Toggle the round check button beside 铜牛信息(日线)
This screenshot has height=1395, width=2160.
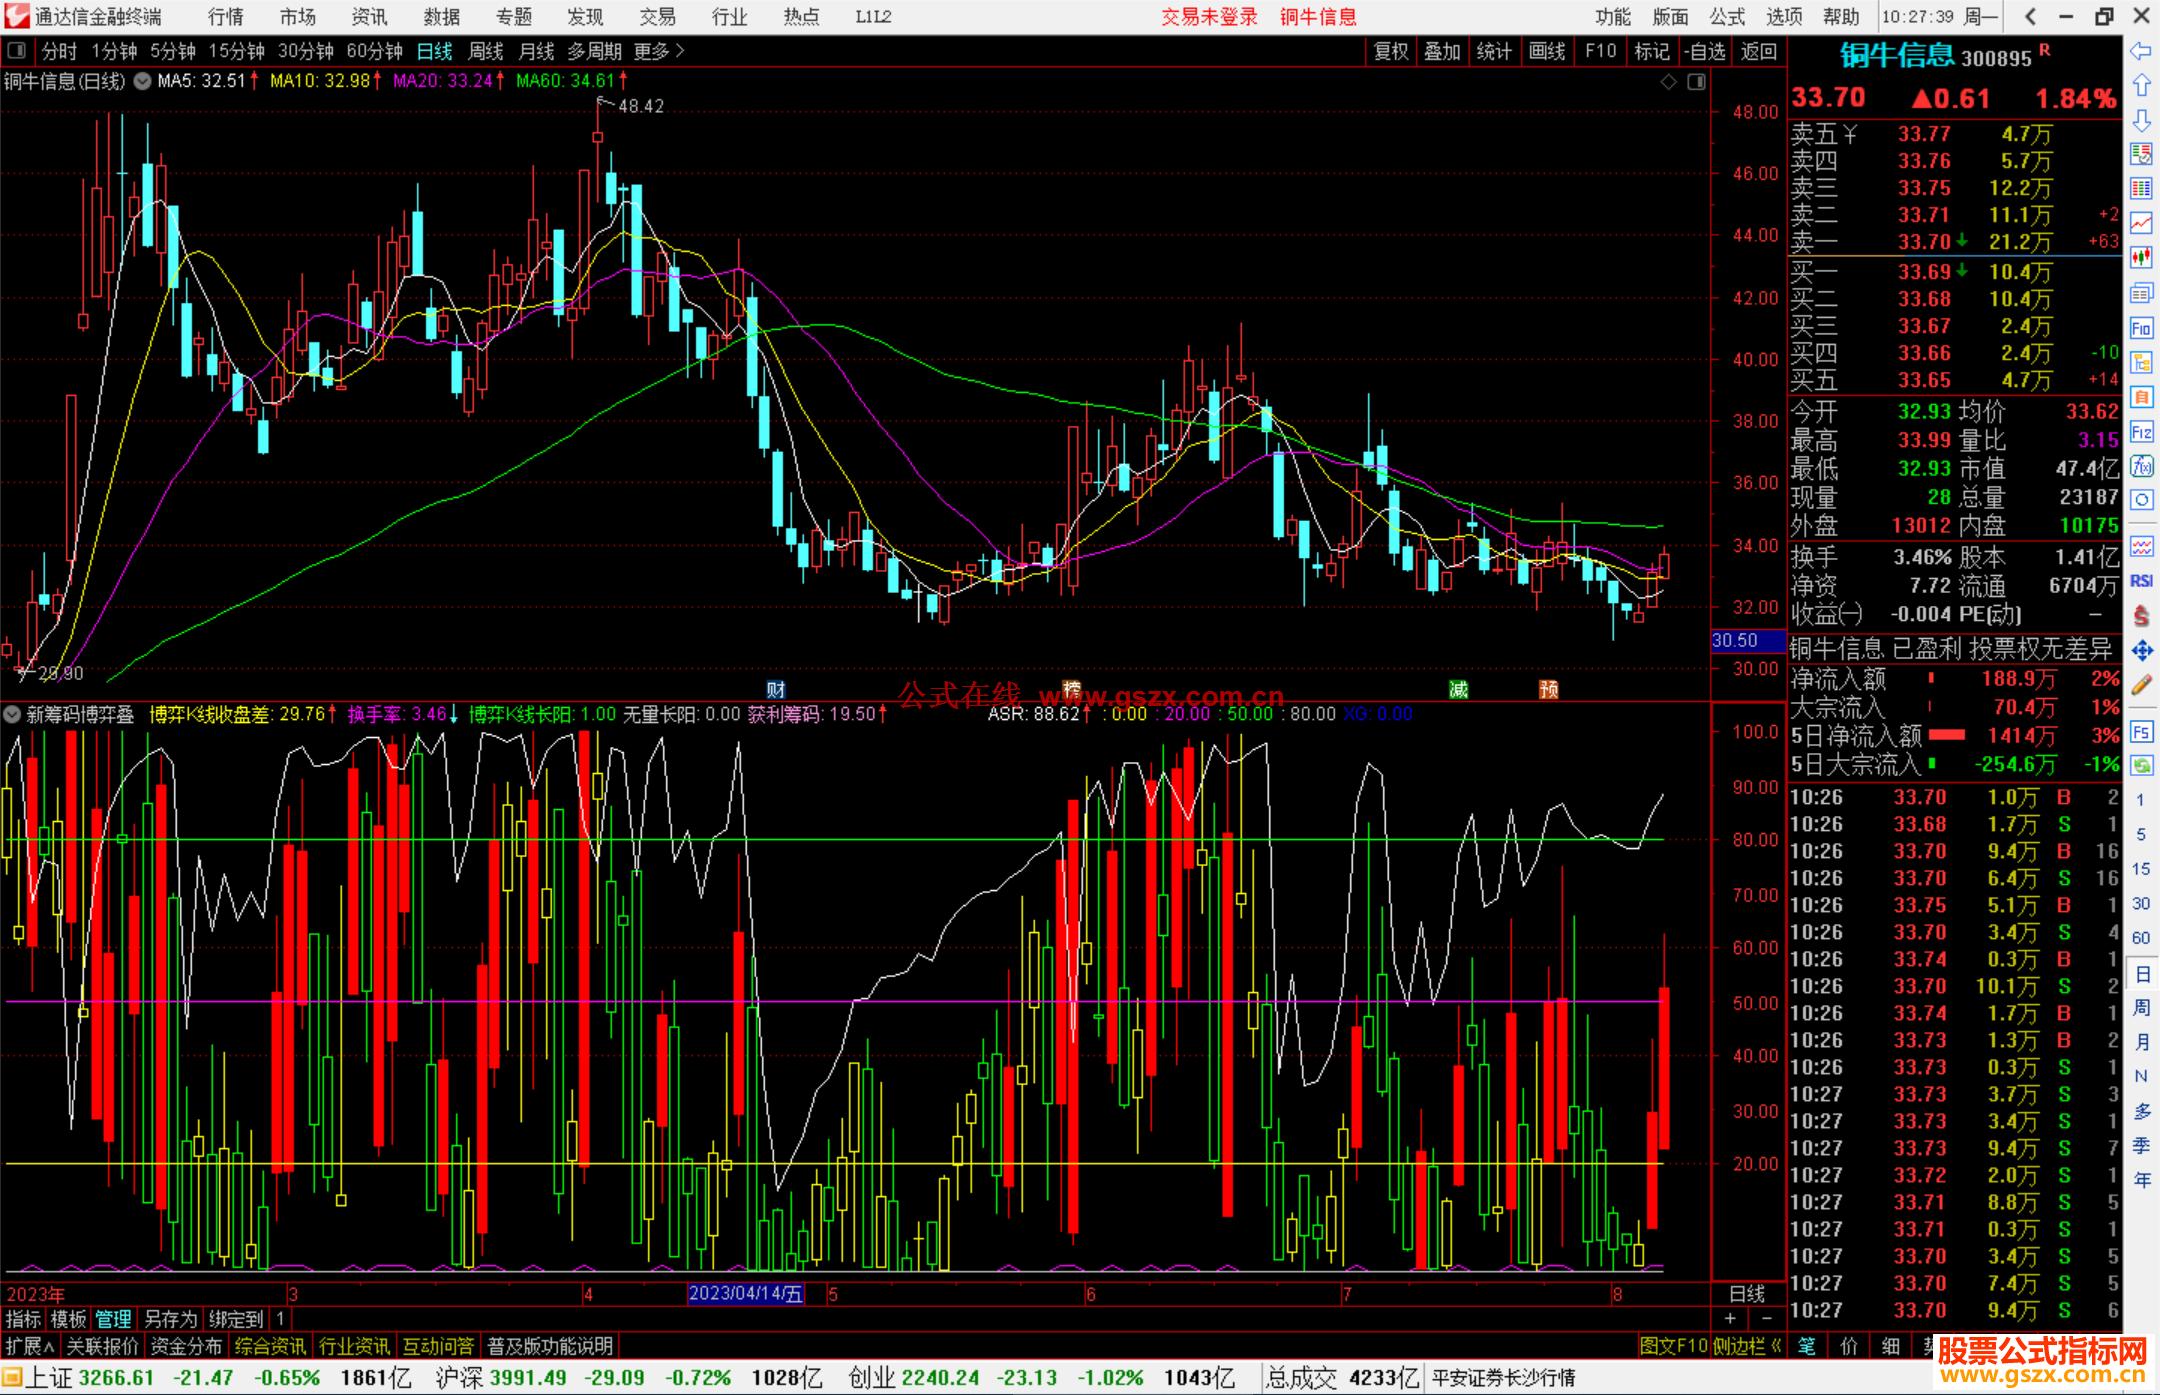click(143, 81)
